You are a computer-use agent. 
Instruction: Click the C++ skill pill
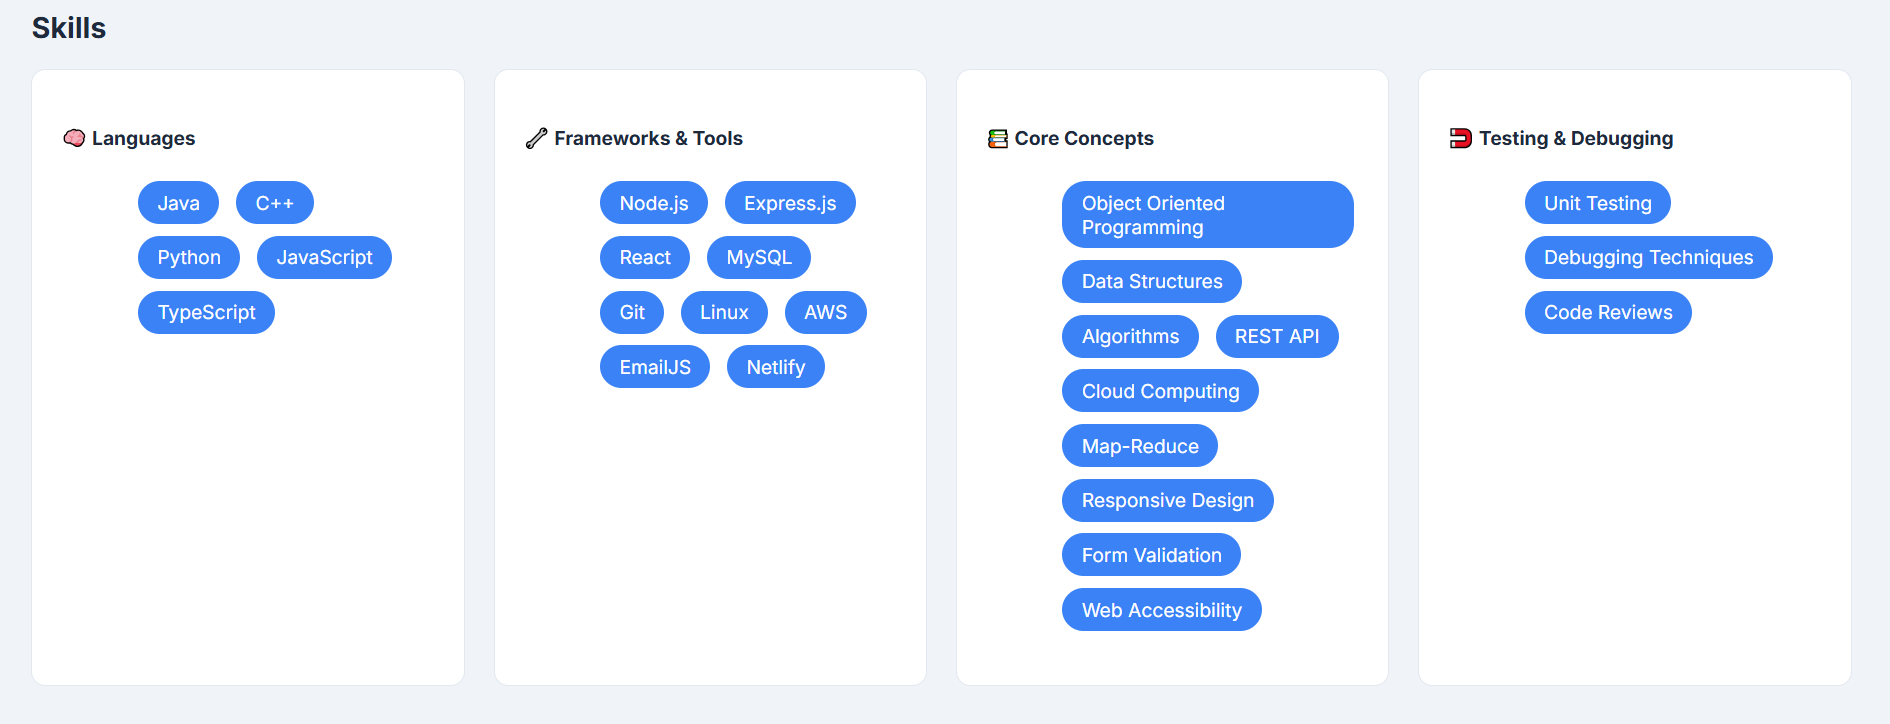274,203
